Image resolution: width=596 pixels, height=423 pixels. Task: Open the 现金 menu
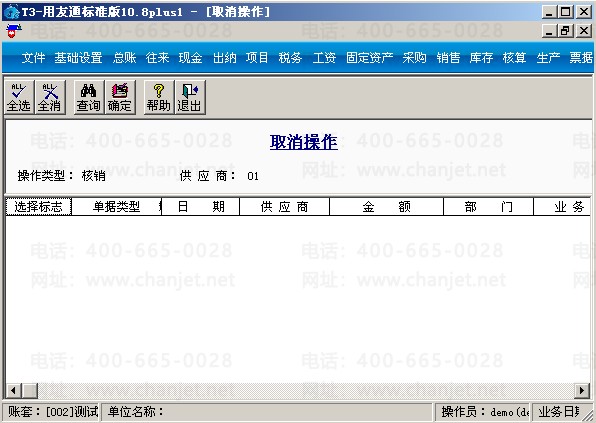pos(190,58)
